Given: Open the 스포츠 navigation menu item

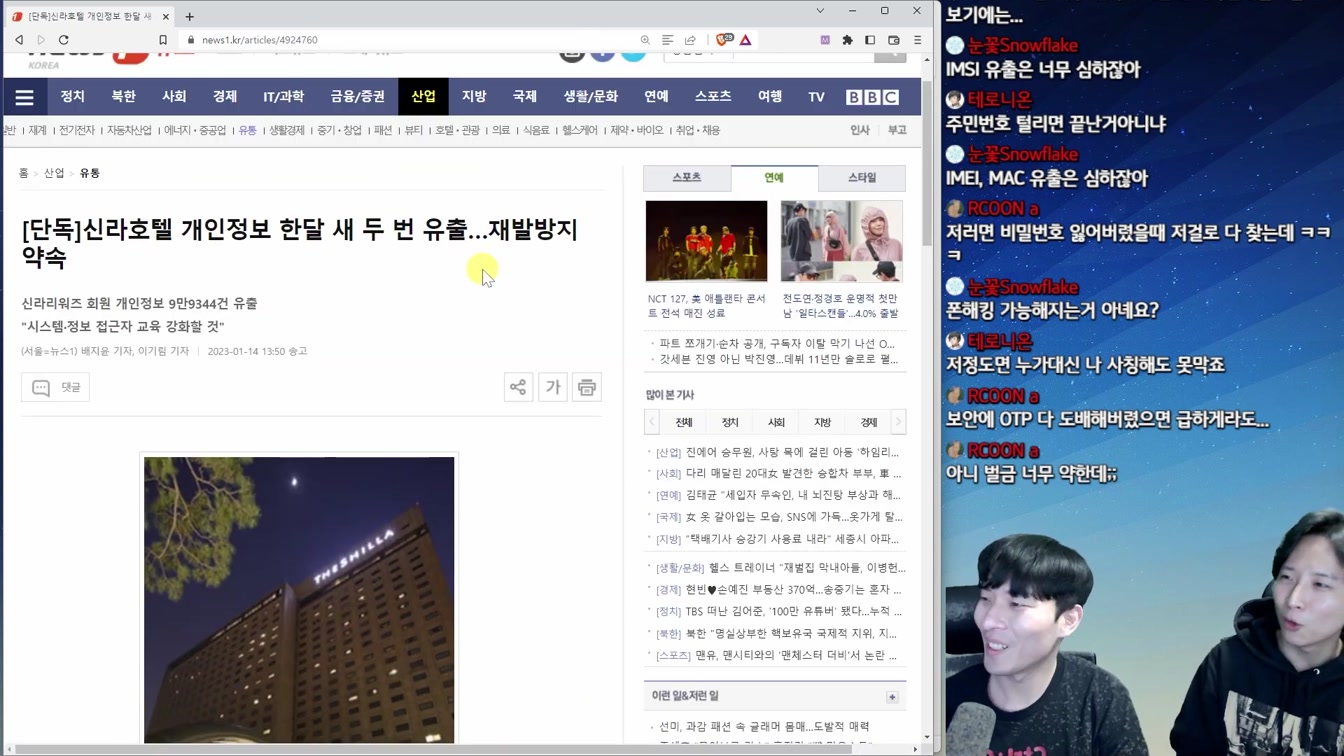Looking at the screenshot, I should pyautogui.click(x=713, y=97).
